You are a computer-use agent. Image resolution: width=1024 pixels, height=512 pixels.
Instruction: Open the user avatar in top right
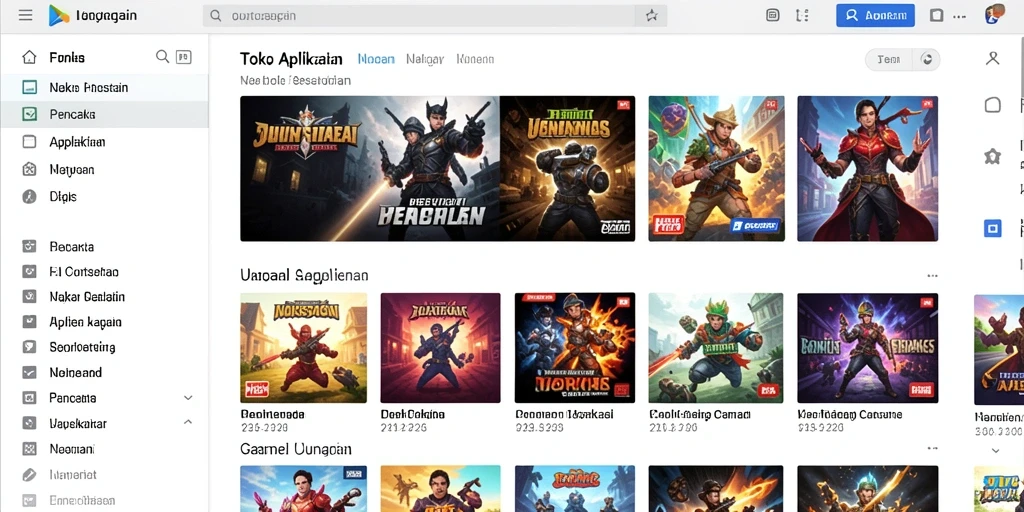994,14
